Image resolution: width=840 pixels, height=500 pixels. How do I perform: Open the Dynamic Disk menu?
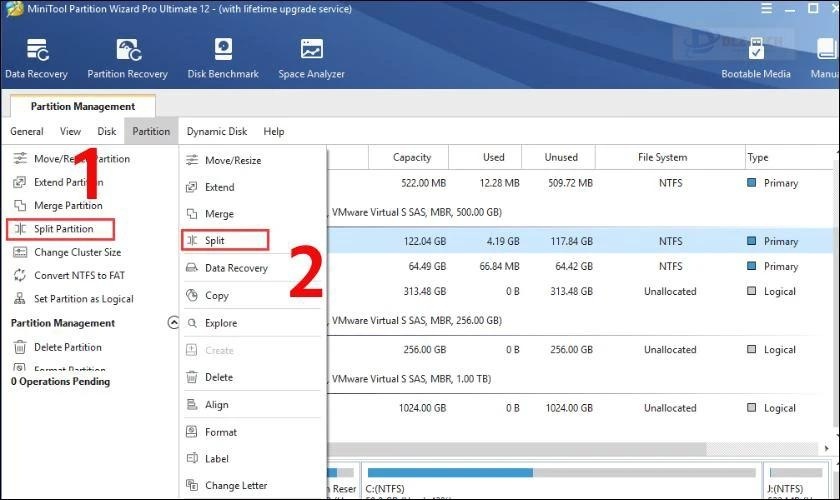(217, 131)
